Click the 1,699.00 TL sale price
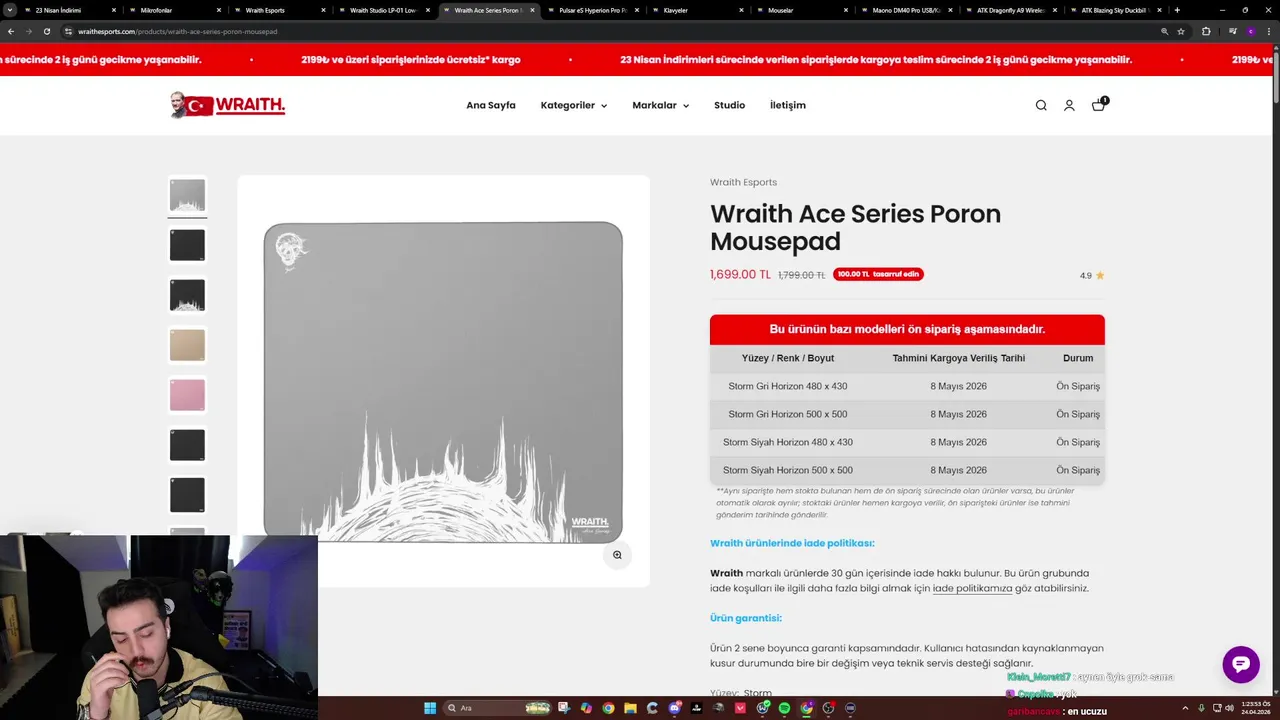This screenshot has height=720, width=1280. coord(740,274)
